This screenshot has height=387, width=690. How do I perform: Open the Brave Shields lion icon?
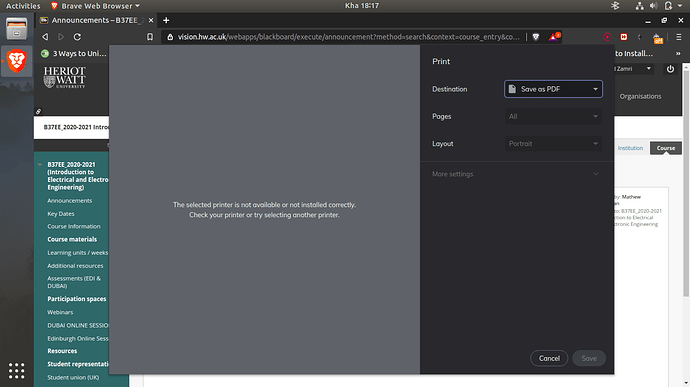click(536, 37)
